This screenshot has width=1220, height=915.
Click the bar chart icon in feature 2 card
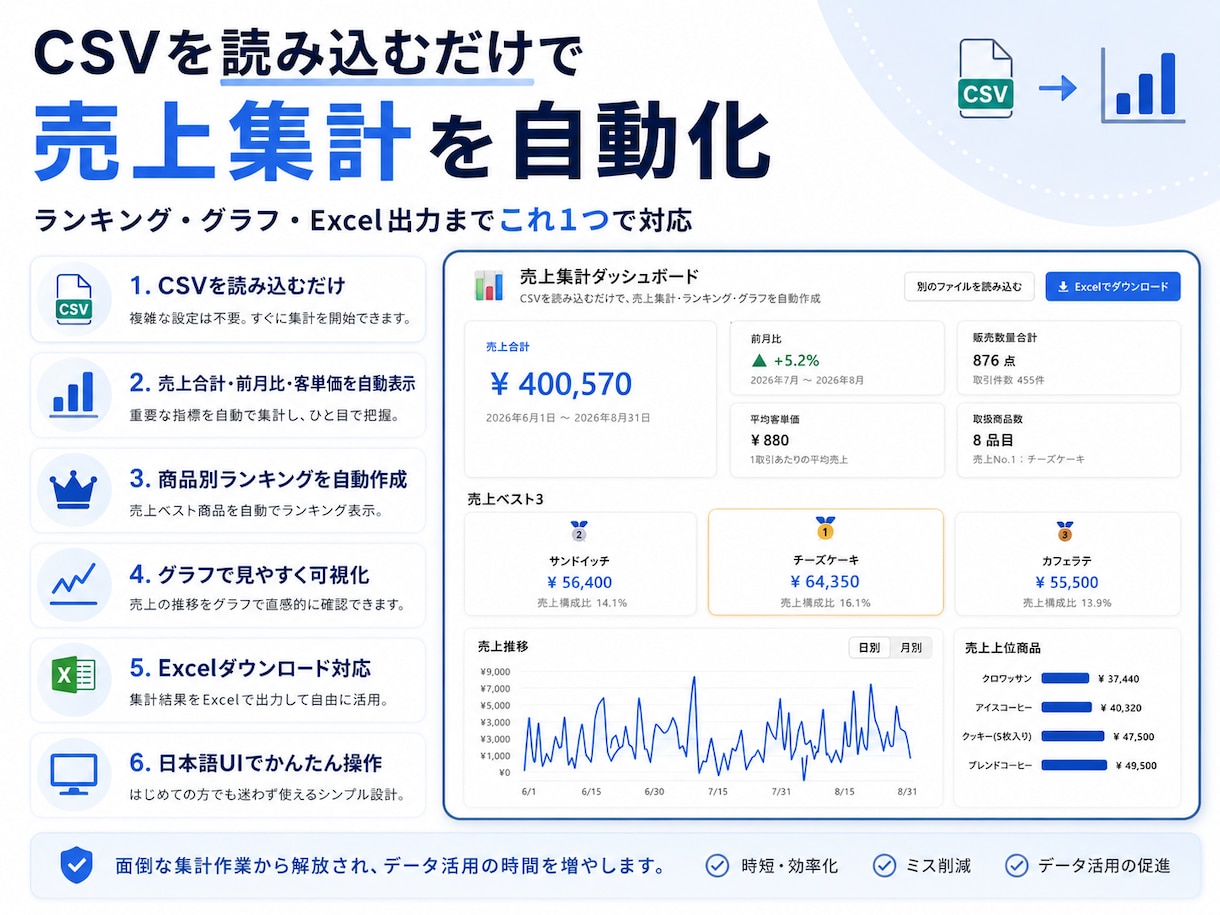click(x=74, y=394)
